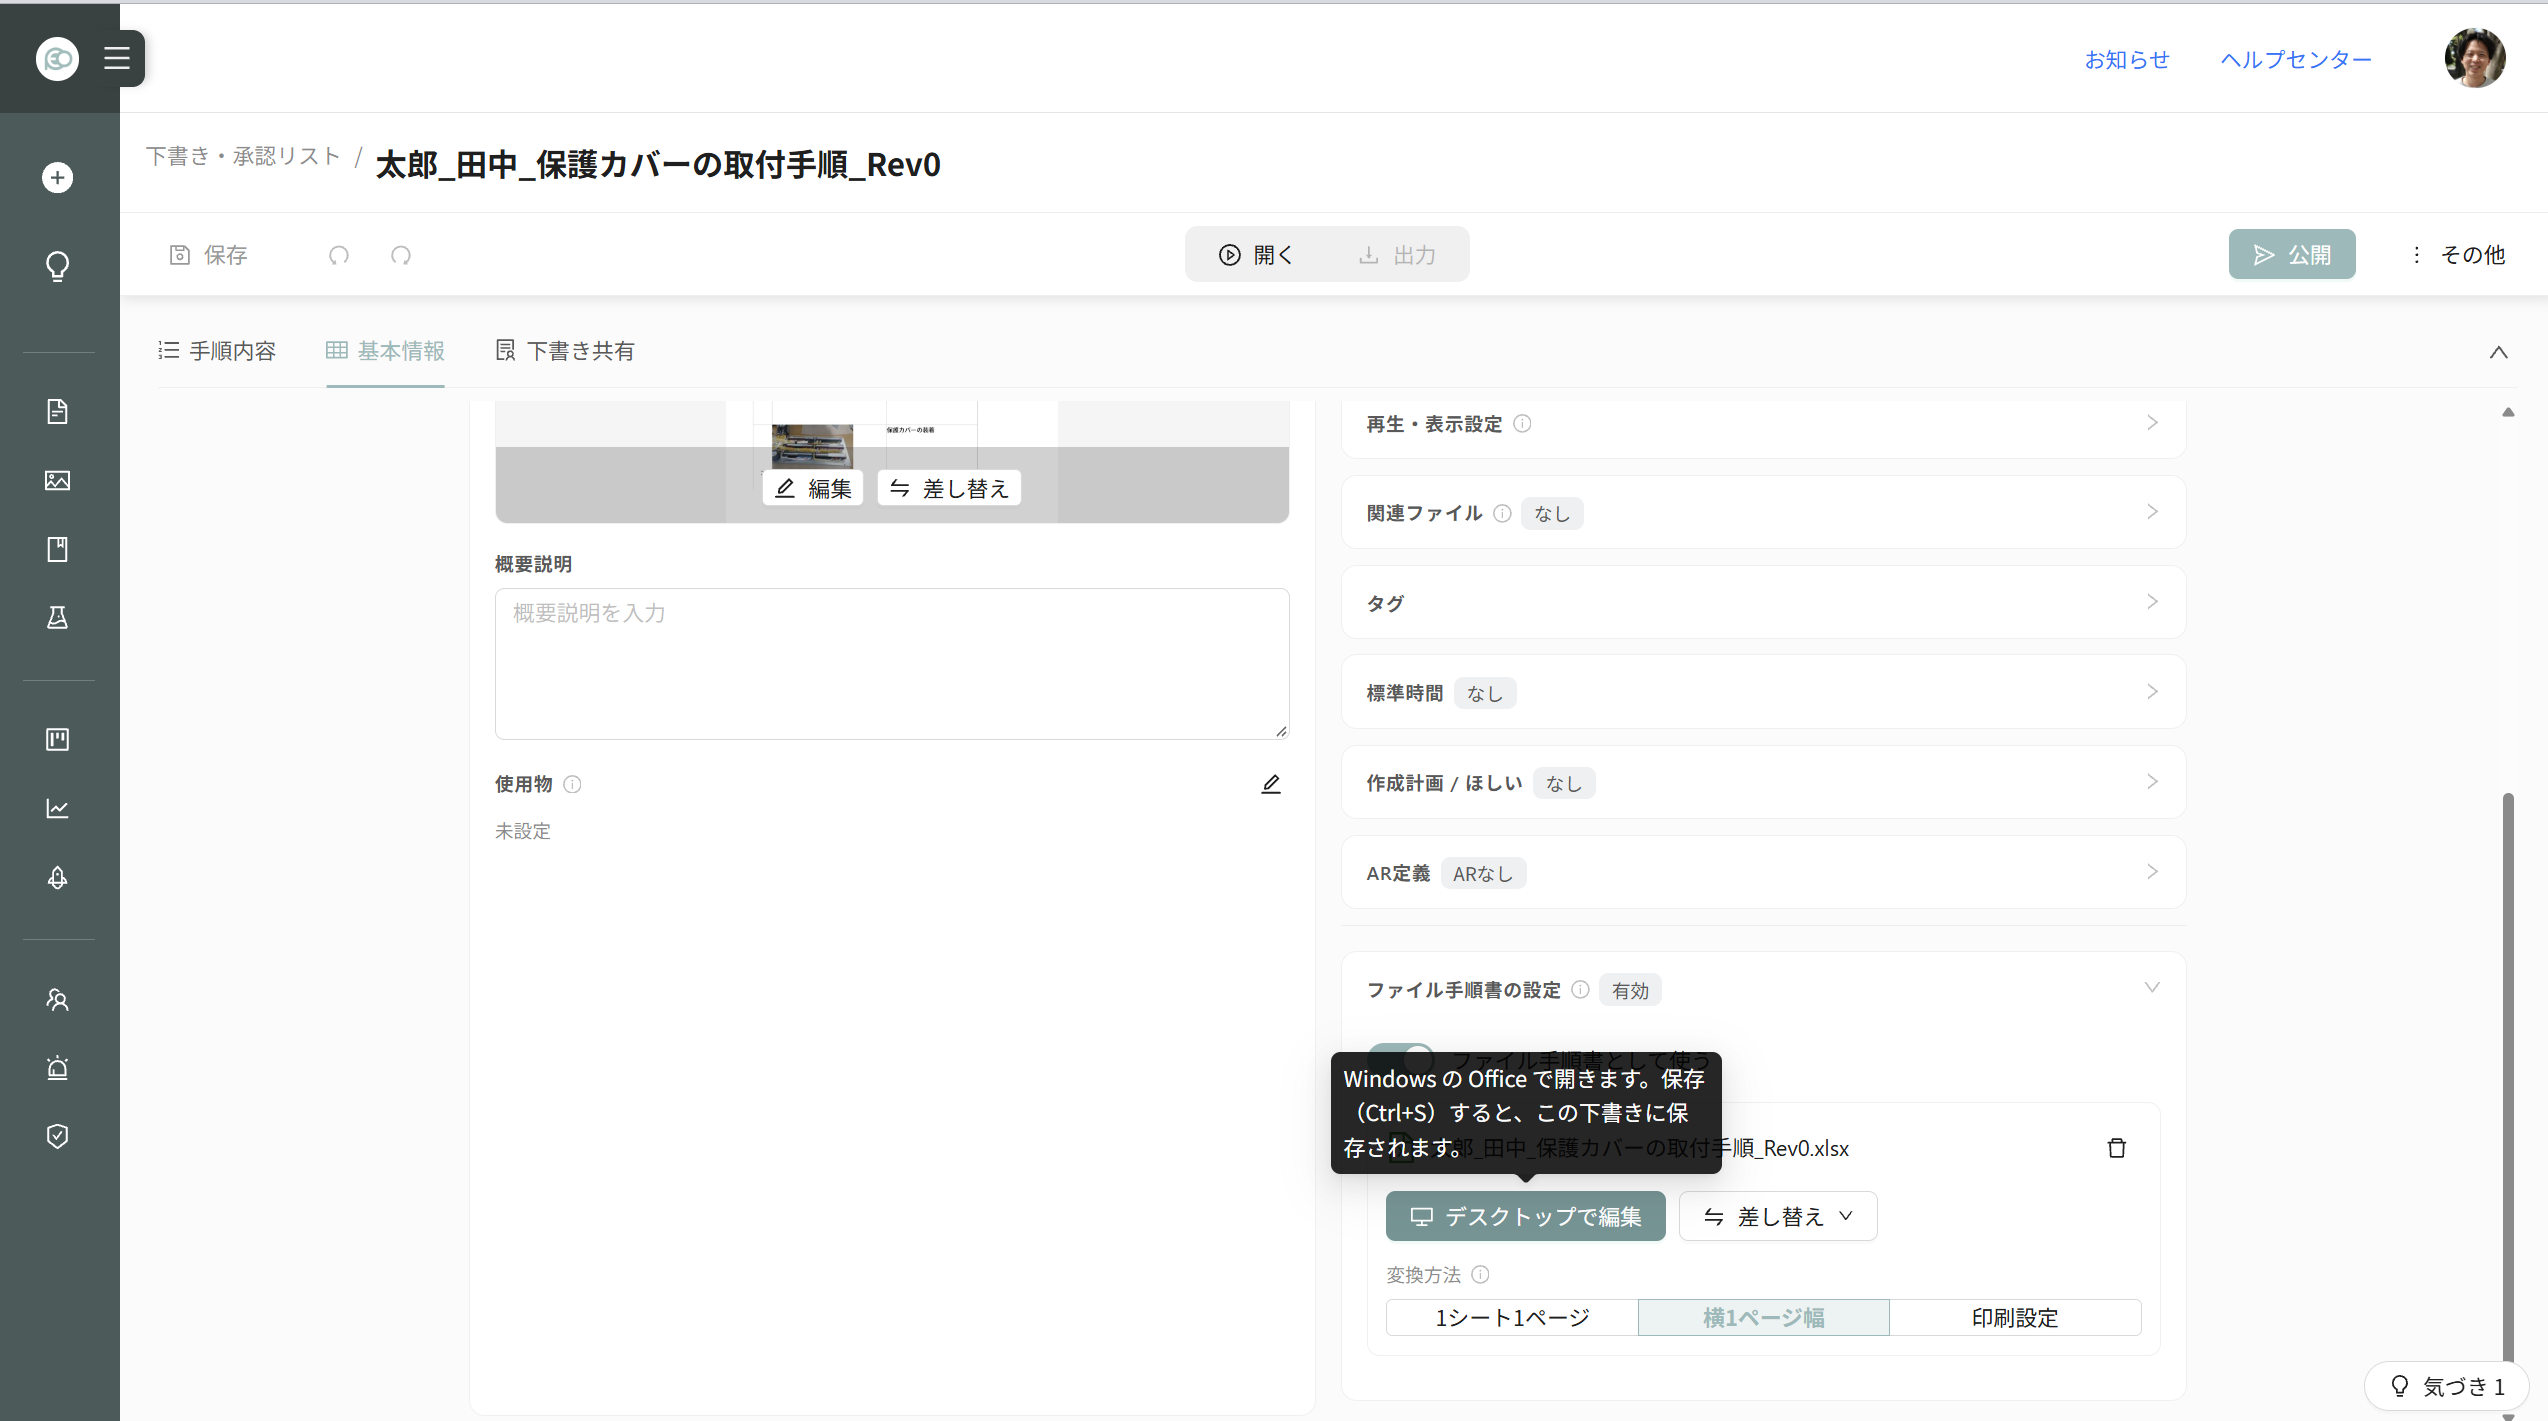Screen dimensions: 2548x1421
Task: Expand 再生・表示設定 row
Action: (1763, 424)
